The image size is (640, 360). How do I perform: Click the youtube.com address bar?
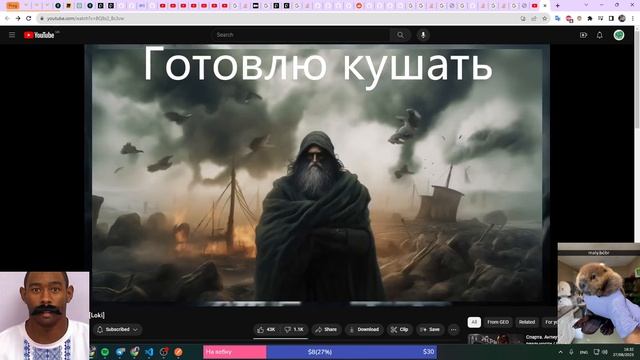tap(278, 18)
